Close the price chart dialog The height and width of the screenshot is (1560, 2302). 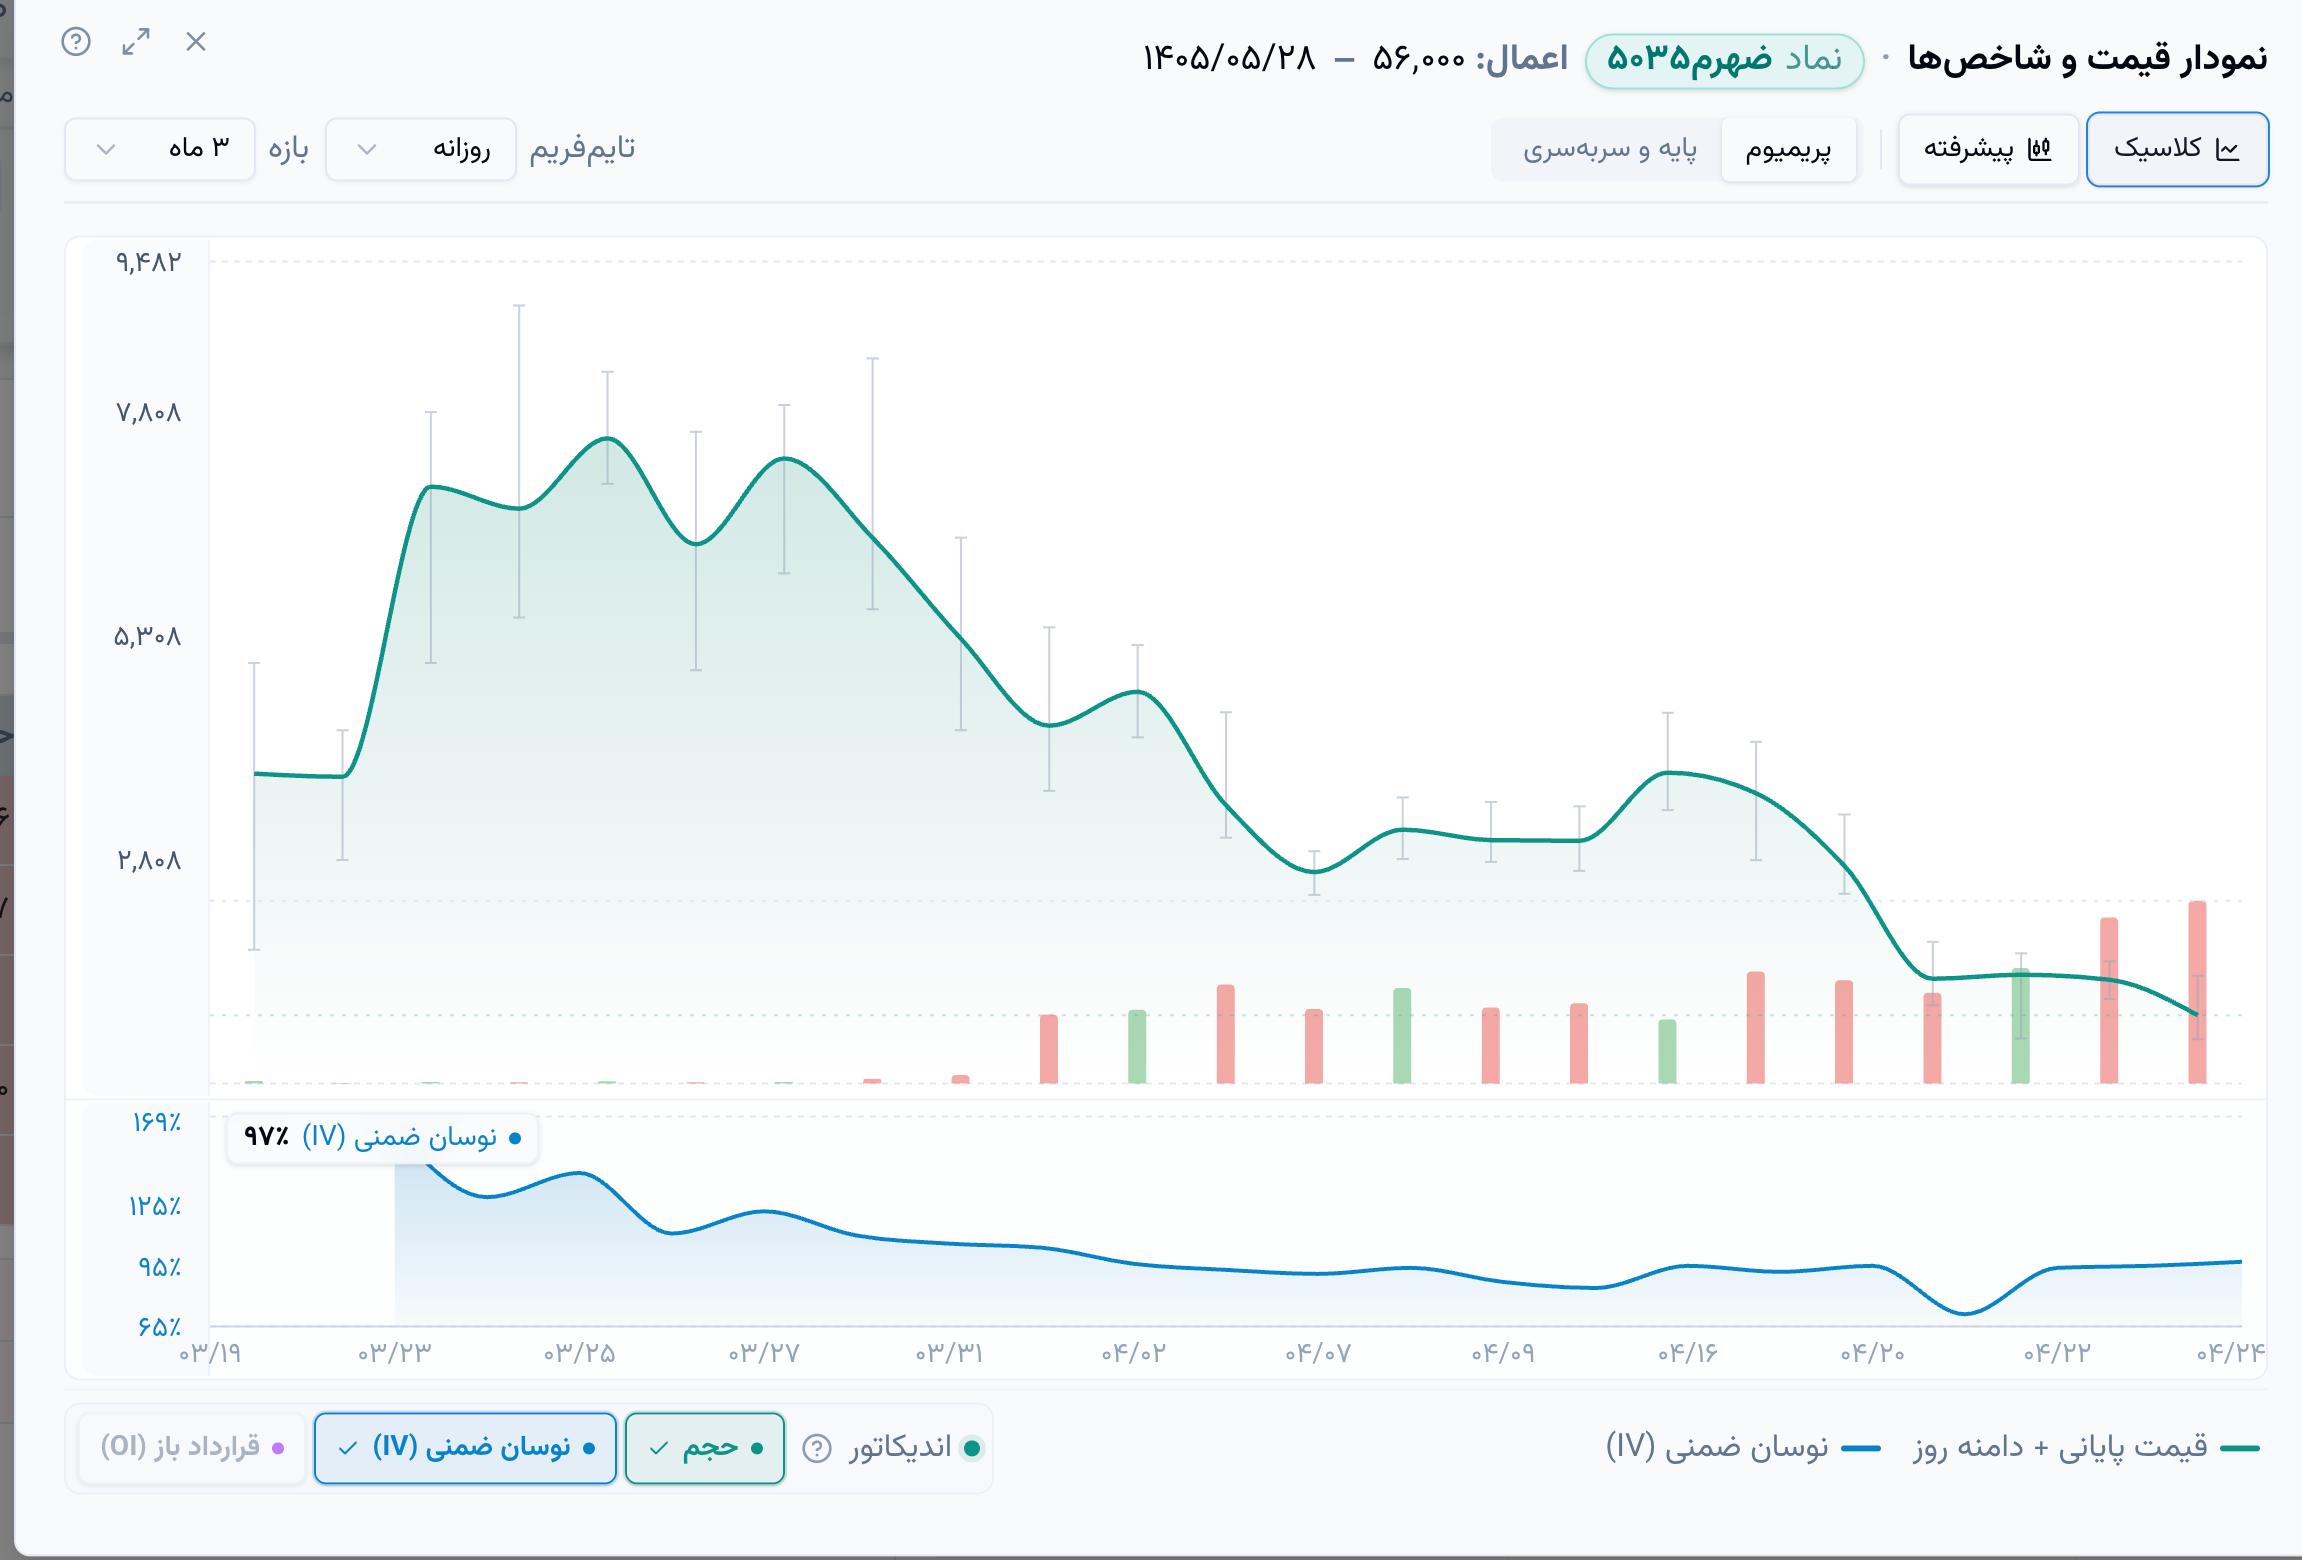(196, 42)
